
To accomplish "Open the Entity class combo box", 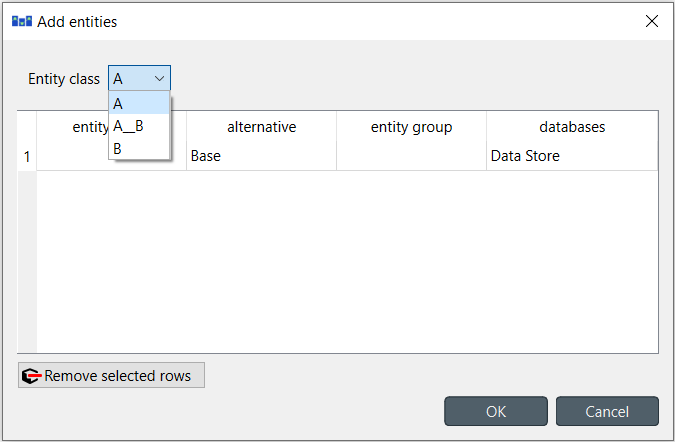I will 139,78.
